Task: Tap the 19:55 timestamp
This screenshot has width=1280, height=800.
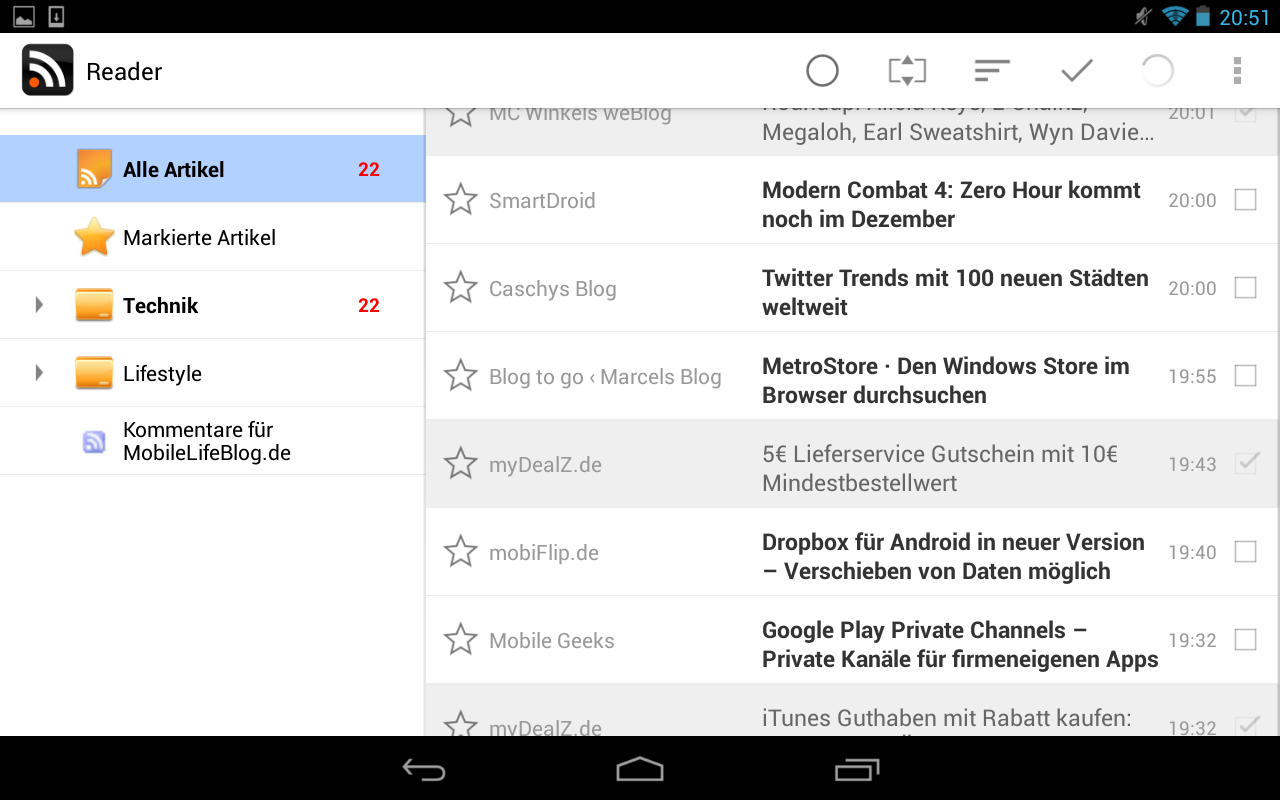Action: tap(1192, 376)
